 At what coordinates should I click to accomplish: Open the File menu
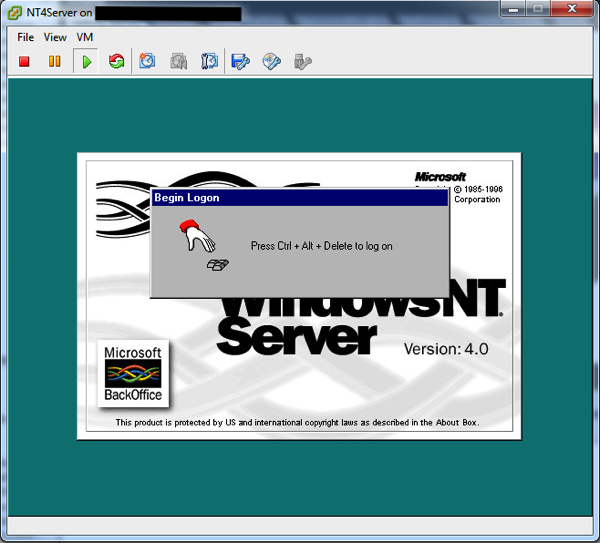coord(26,37)
